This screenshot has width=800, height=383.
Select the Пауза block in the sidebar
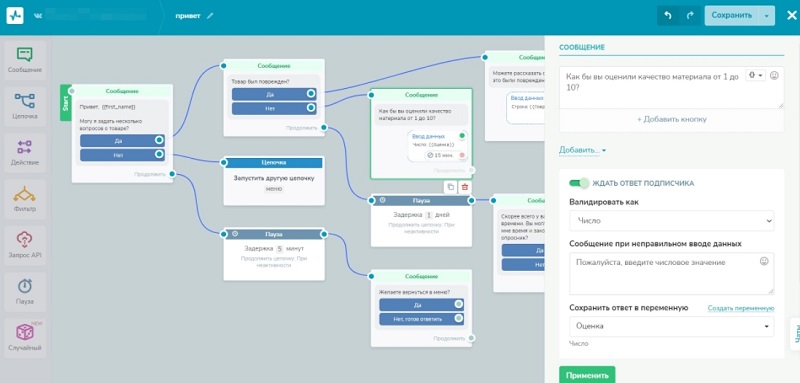coord(24,292)
